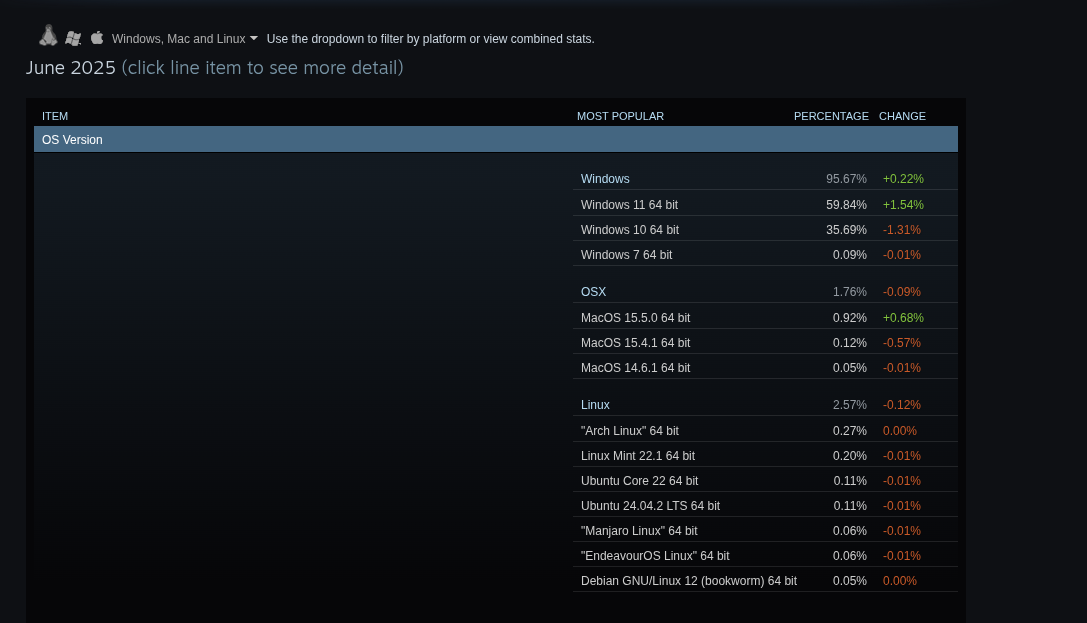Click the Windows logo platform icon
Screen dimensions: 1087x623
[x=73, y=38]
